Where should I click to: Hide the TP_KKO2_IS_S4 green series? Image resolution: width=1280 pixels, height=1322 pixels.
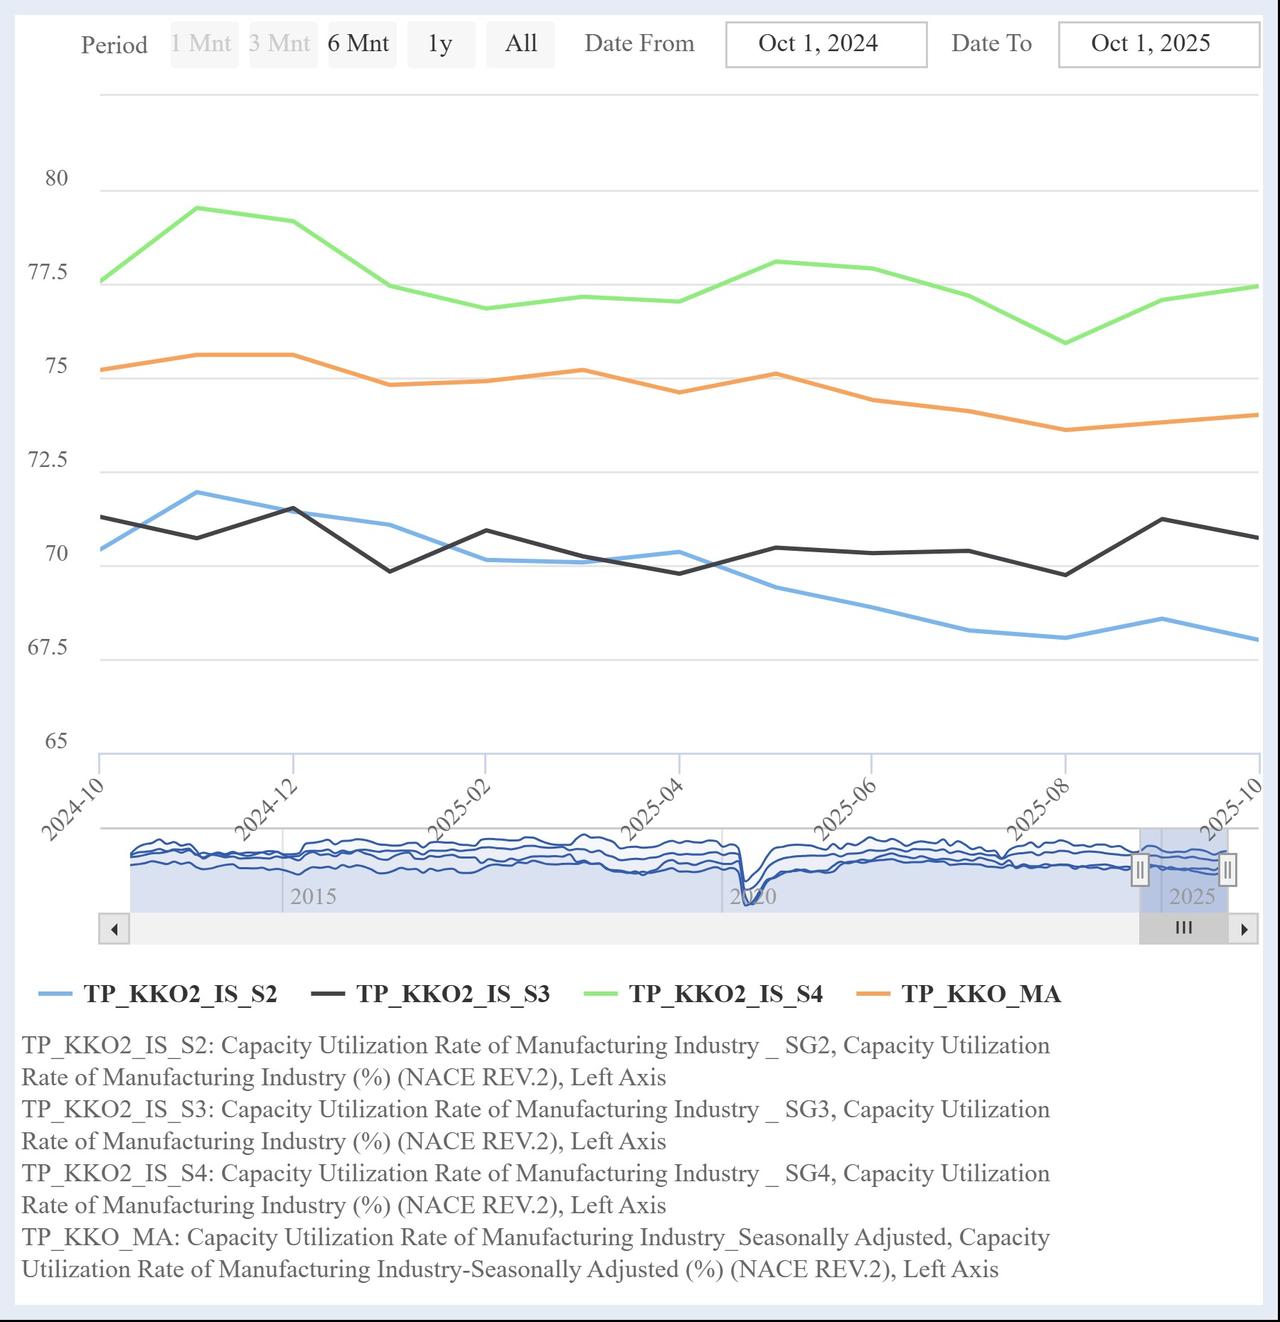pos(704,994)
